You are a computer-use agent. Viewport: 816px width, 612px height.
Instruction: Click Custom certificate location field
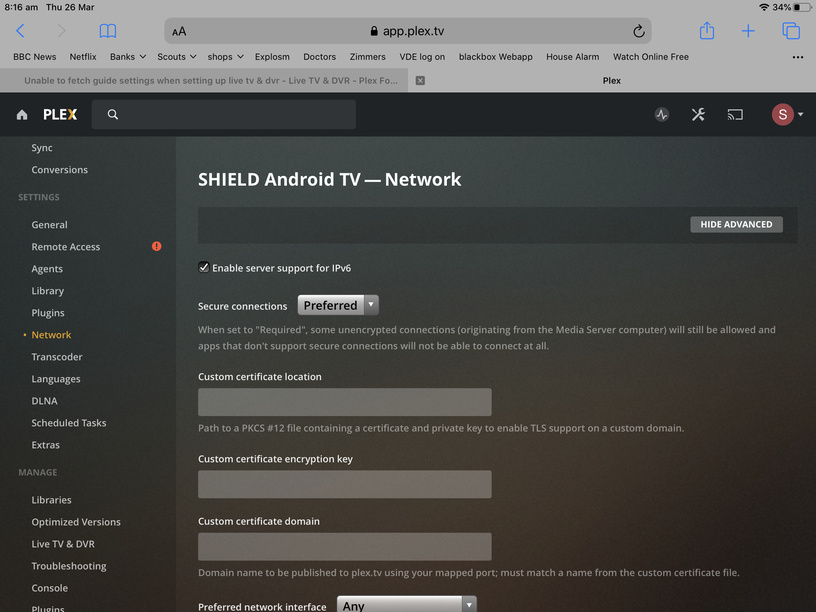[x=345, y=402]
